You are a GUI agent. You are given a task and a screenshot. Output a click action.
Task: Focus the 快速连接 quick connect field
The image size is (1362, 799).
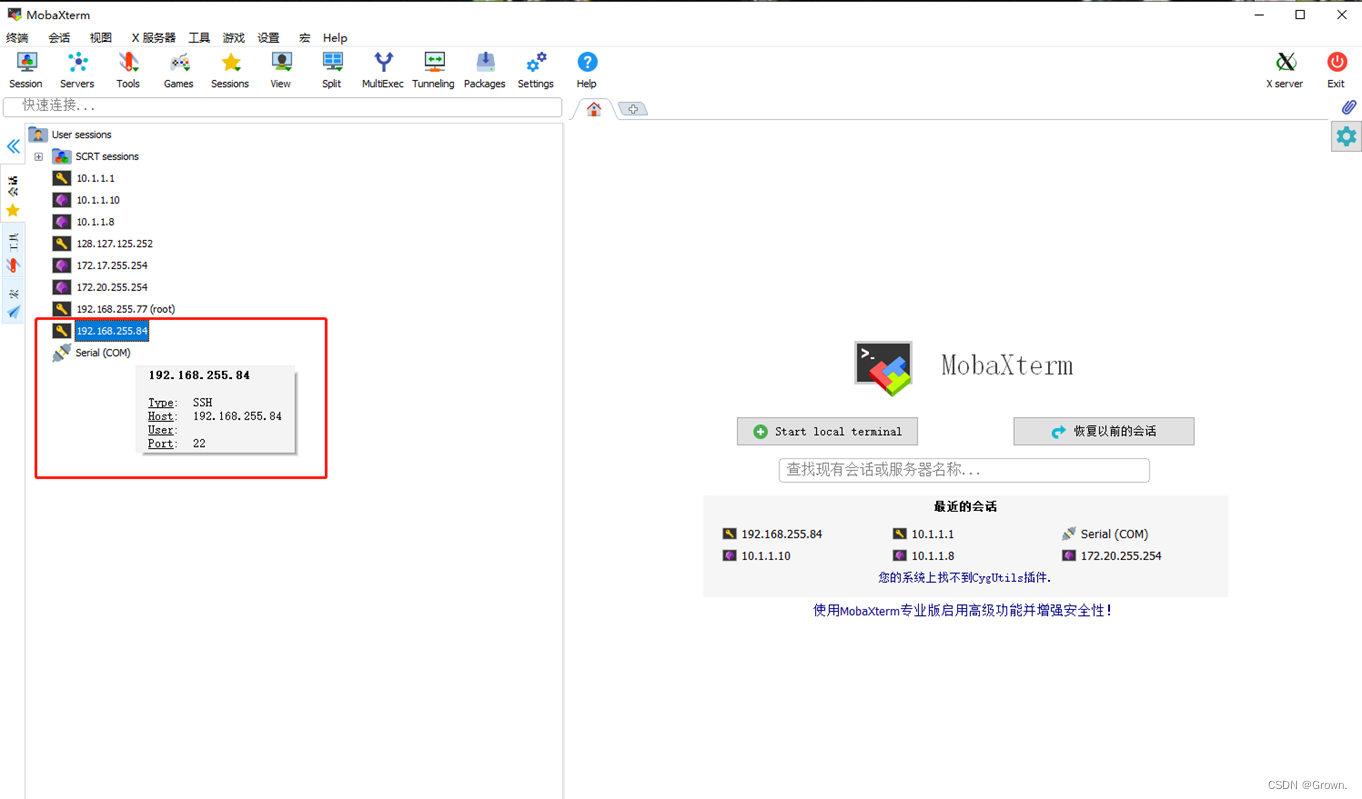(x=282, y=106)
